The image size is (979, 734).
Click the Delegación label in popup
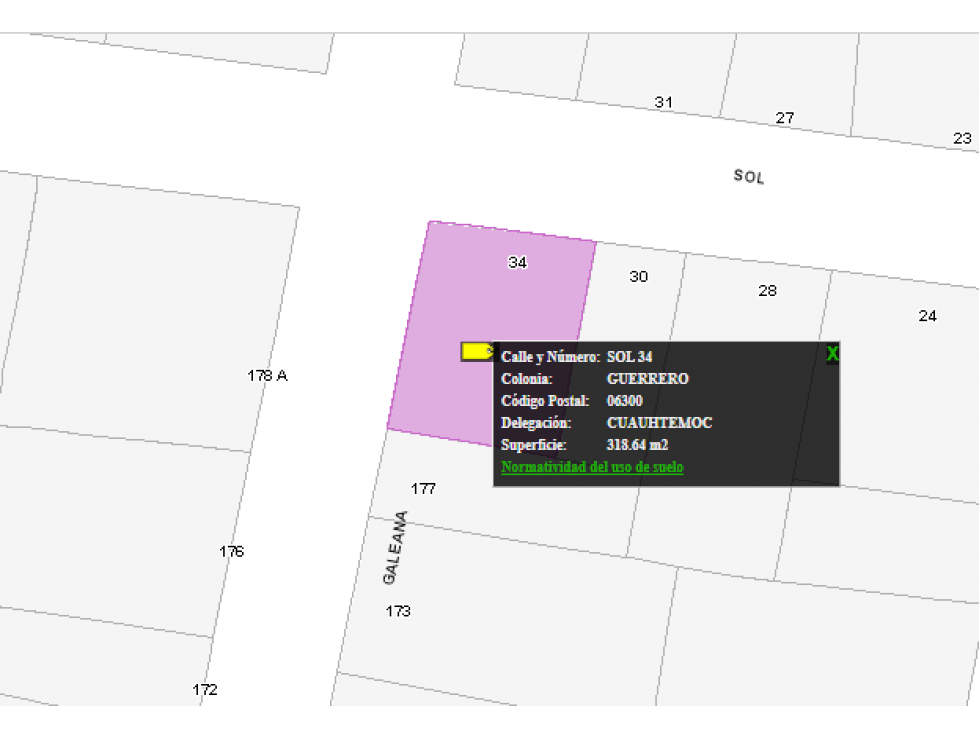tap(536, 423)
